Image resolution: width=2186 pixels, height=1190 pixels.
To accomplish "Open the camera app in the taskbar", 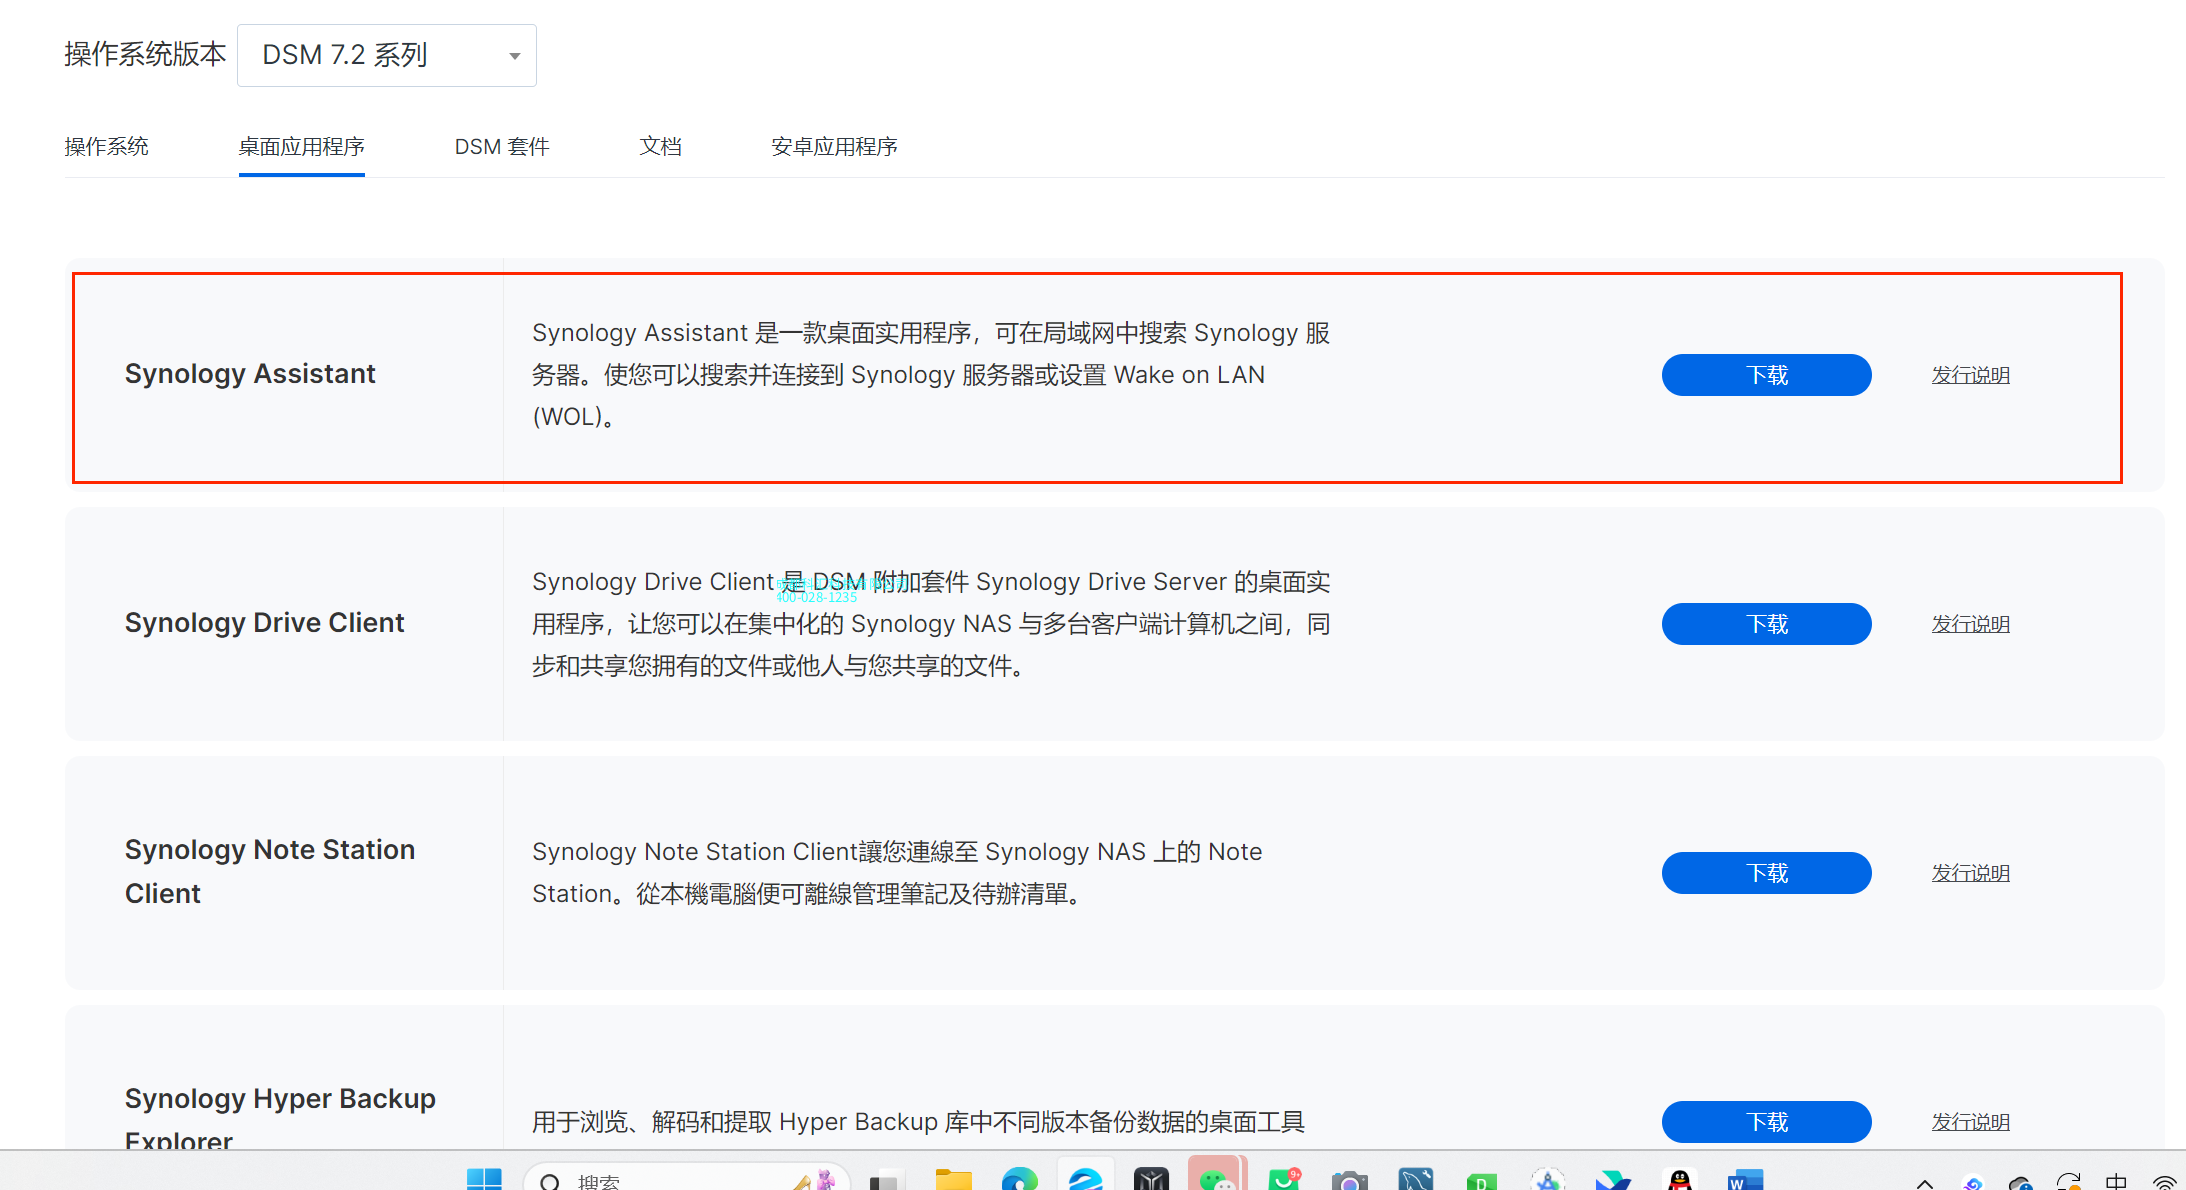I will point(1349,1180).
